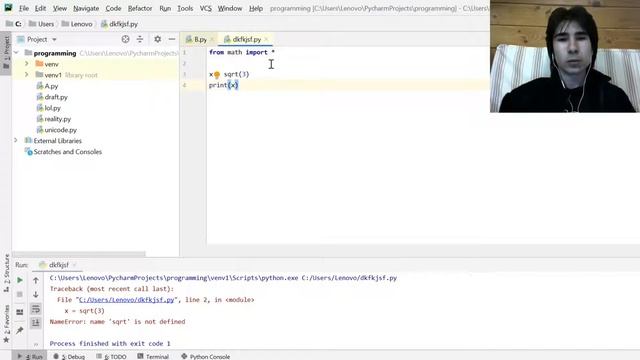Image resolution: width=640 pixels, height=360 pixels.
Task: Open the Refactor menu
Action: click(140, 8)
